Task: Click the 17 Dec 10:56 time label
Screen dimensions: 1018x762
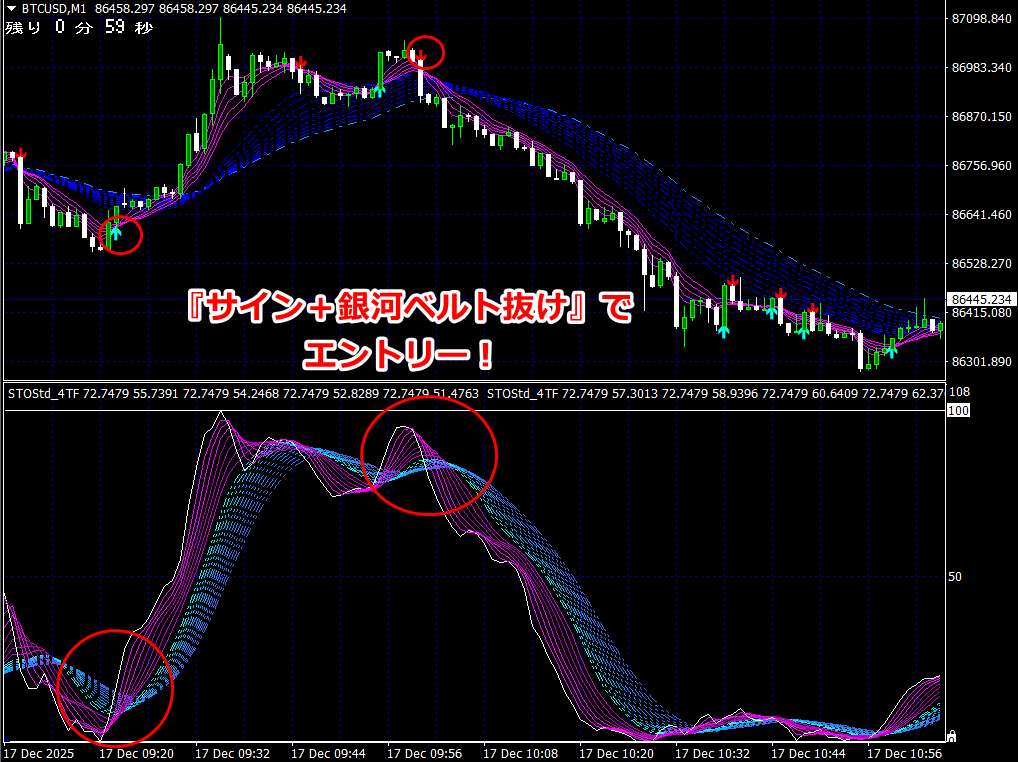Action: [x=905, y=754]
